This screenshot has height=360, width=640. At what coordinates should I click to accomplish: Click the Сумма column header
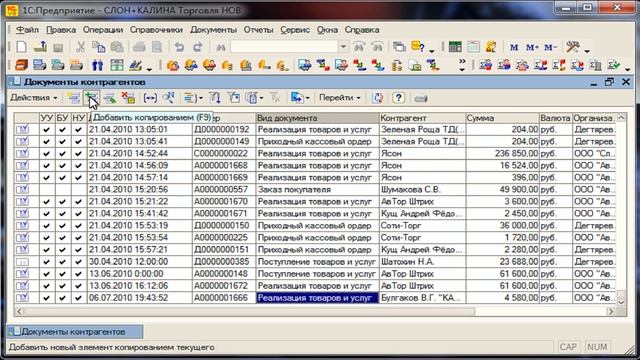tap(502, 118)
